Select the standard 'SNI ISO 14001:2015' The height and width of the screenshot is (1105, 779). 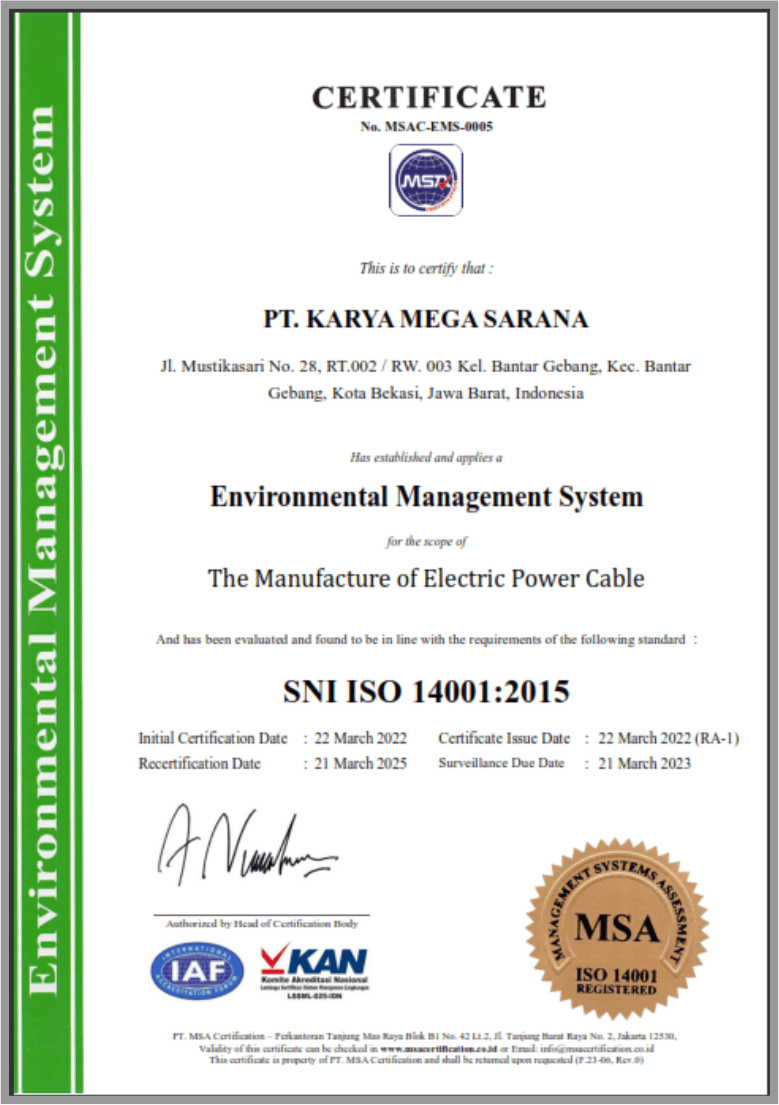(426, 691)
